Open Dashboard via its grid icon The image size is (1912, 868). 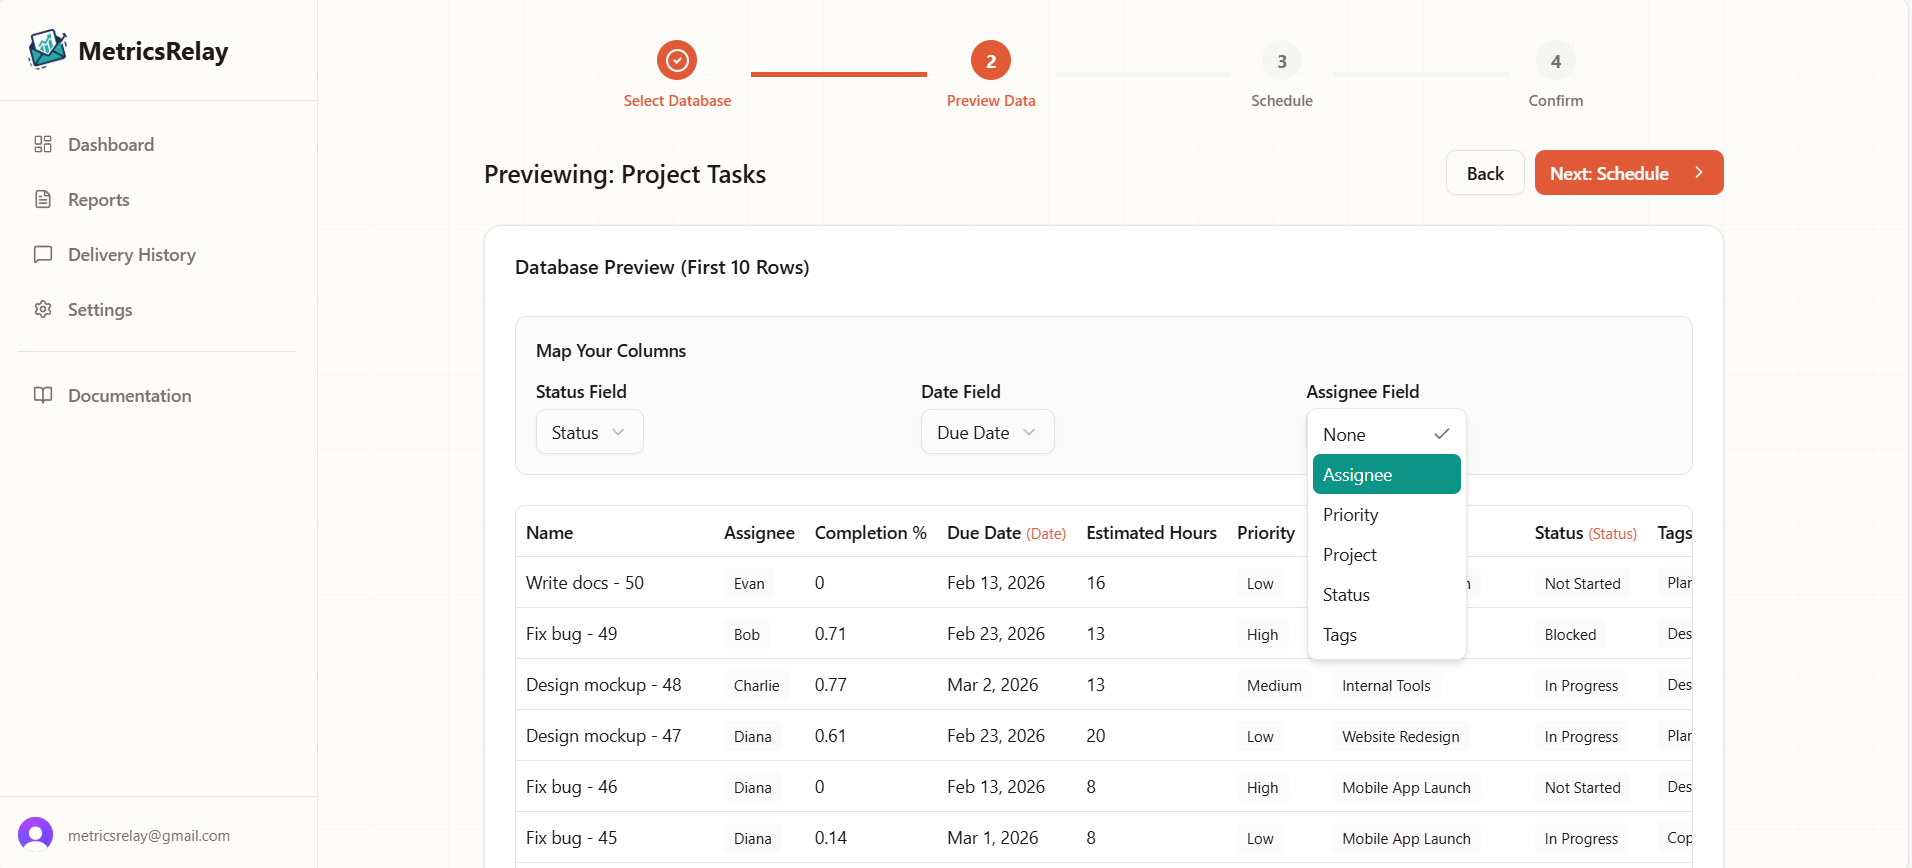click(43, 144)
